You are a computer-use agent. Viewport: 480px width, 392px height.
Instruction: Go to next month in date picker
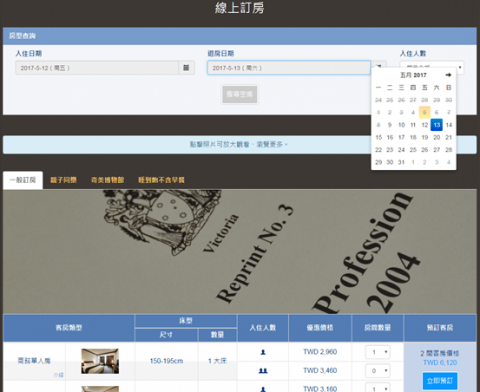pos(448,75)
